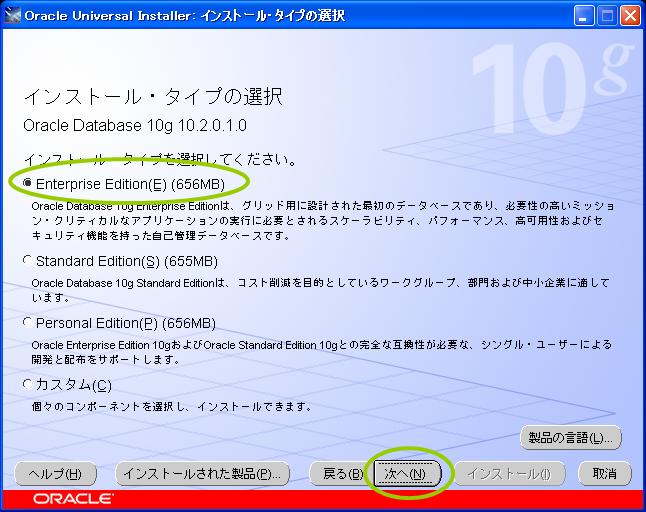Cancel installation with the 取消 button
This screenshot has width=646, height=512.
pos(604,474)
